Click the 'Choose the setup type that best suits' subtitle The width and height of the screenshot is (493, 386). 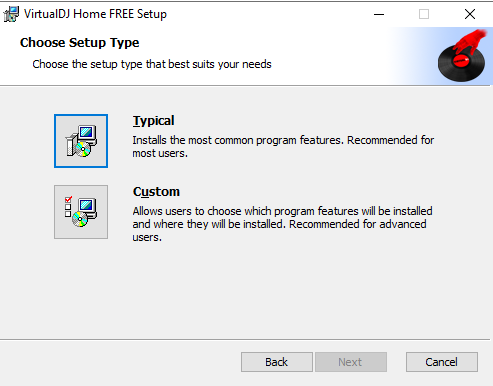152,64
